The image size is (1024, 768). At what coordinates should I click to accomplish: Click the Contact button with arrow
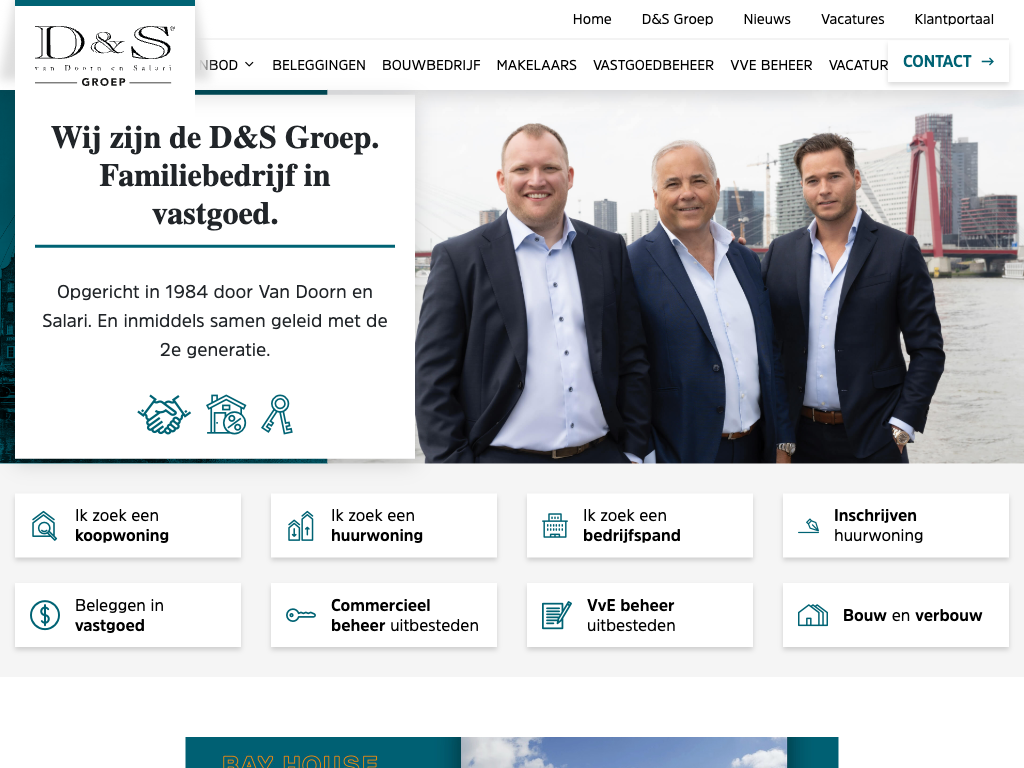(948, 61)
